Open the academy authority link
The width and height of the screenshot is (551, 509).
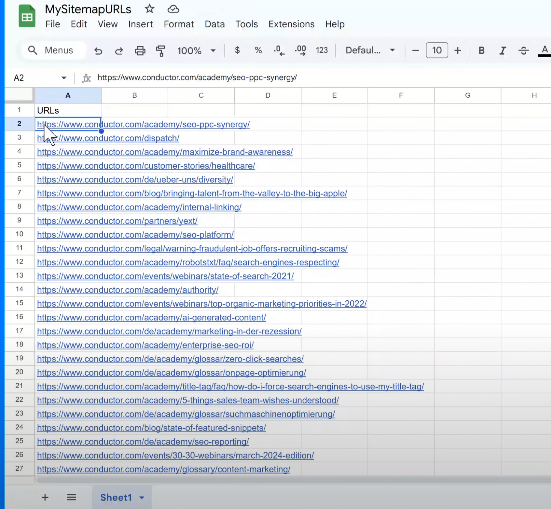coord(128,290)
